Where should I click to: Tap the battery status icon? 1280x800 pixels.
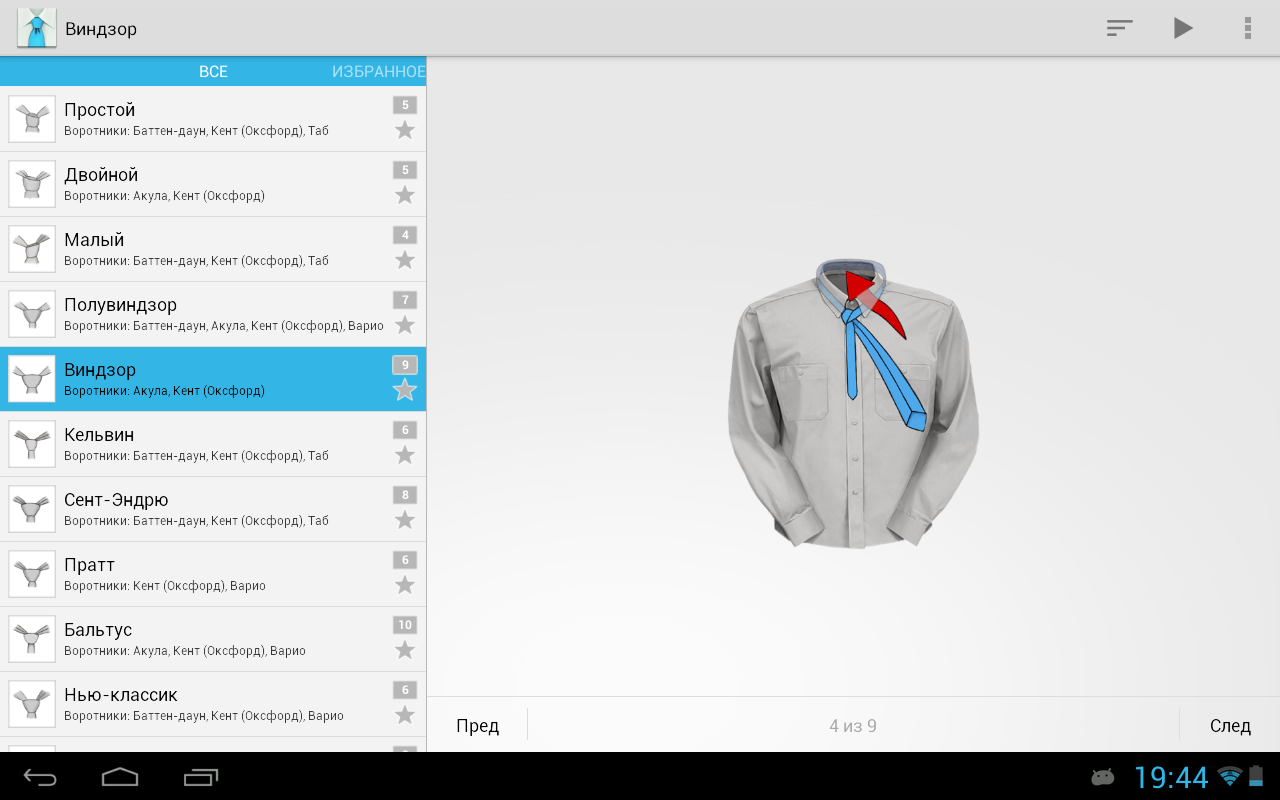(x=1256, y=776)
